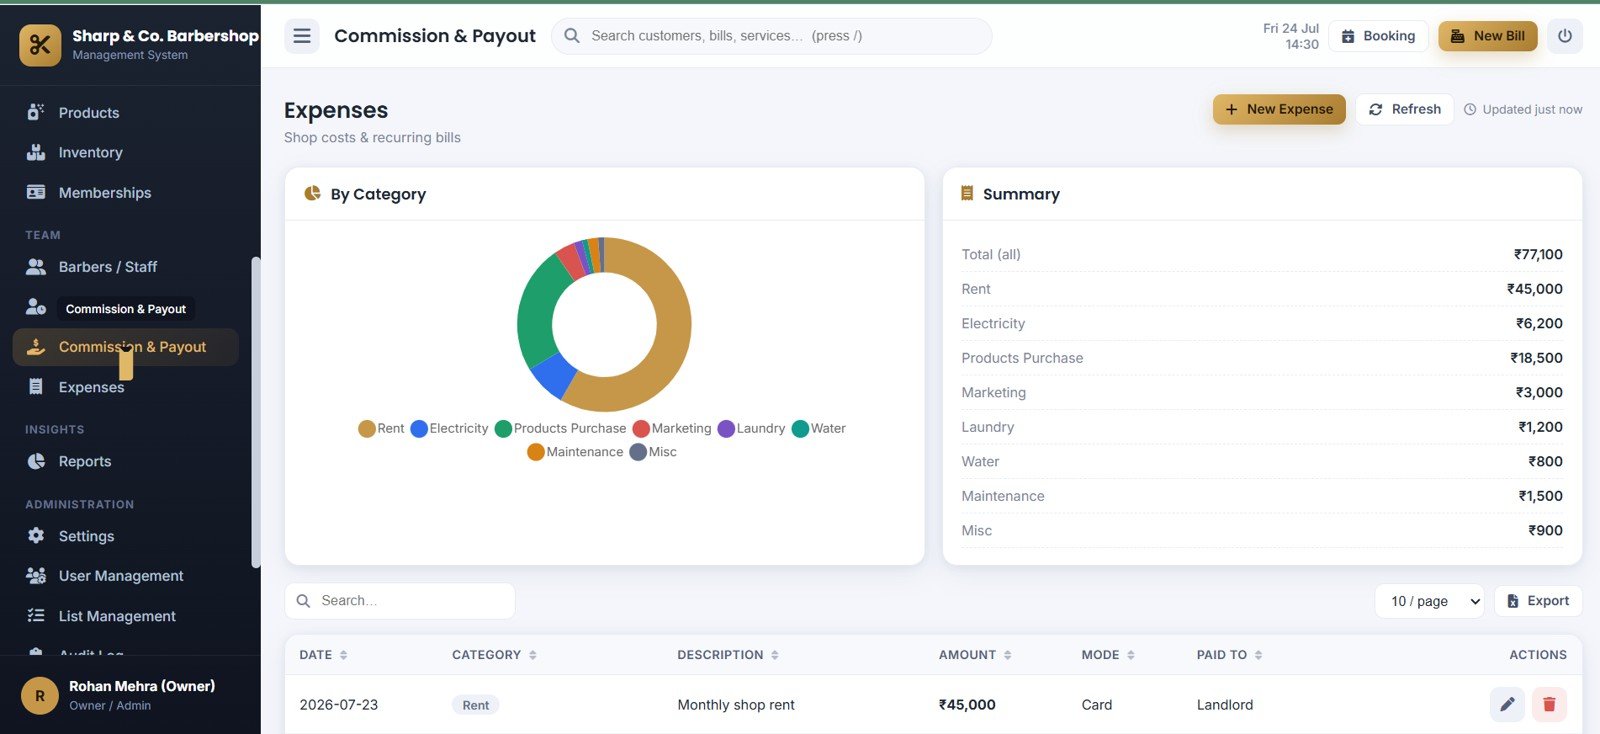Click the Electricity ₹6,200 amount
The height and width of the screenshot is (734, 1600).
(x=1539, y=323)
